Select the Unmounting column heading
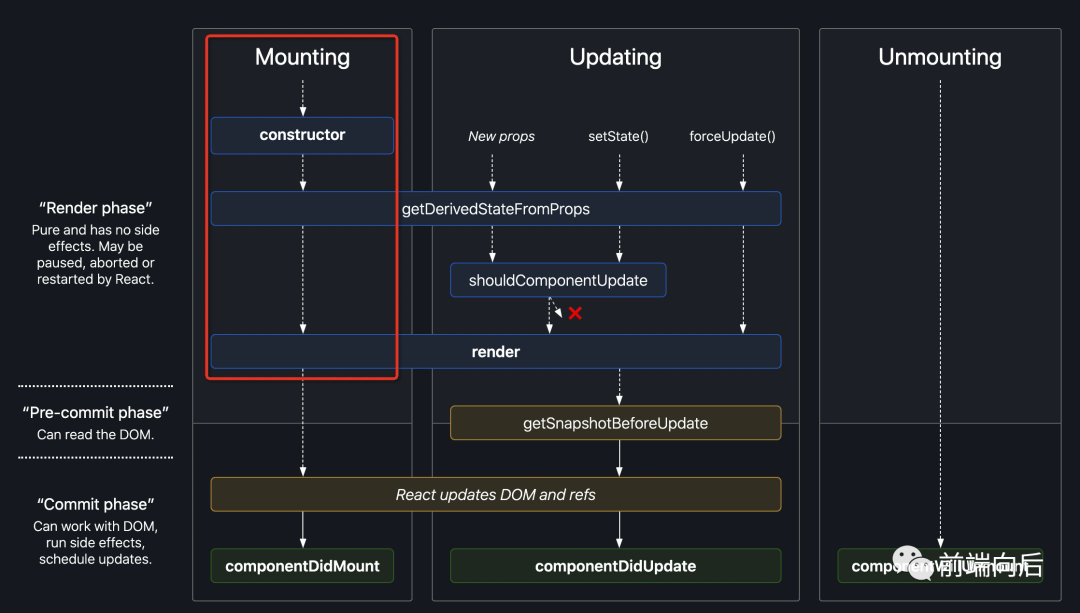 click(940, 57)
